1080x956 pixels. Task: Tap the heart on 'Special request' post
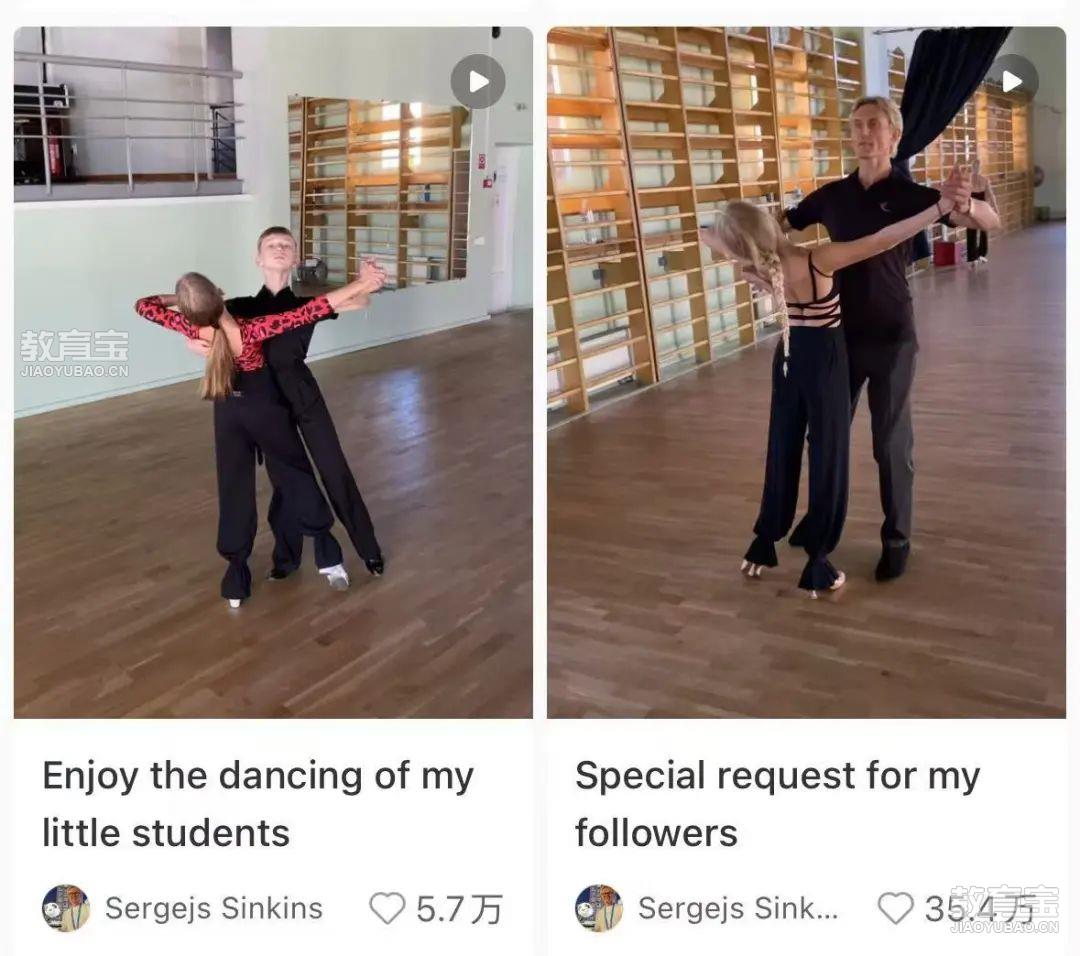(x=895, y=908)
